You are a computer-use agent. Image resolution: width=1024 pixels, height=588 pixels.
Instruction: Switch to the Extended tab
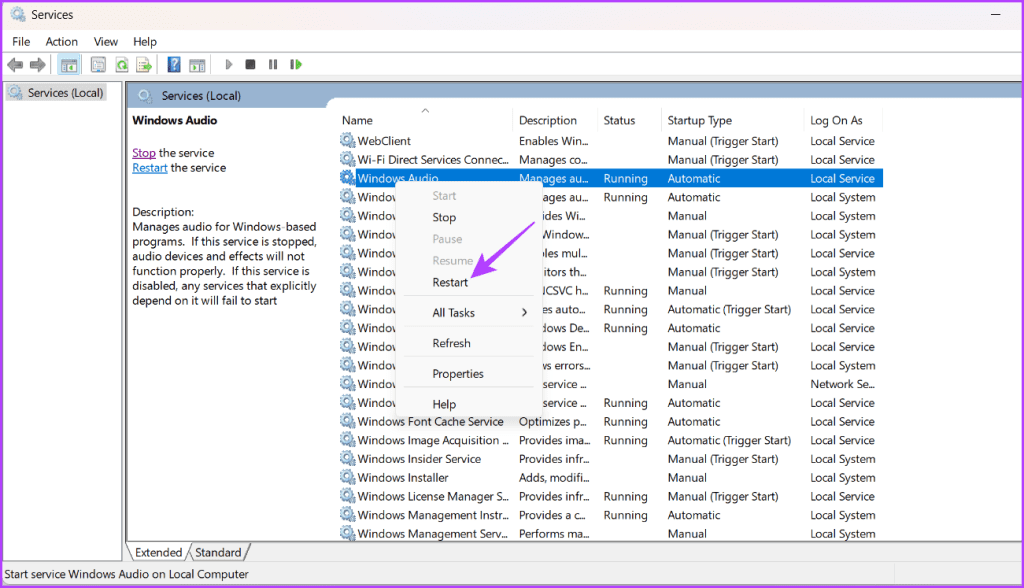pos(159,553)
